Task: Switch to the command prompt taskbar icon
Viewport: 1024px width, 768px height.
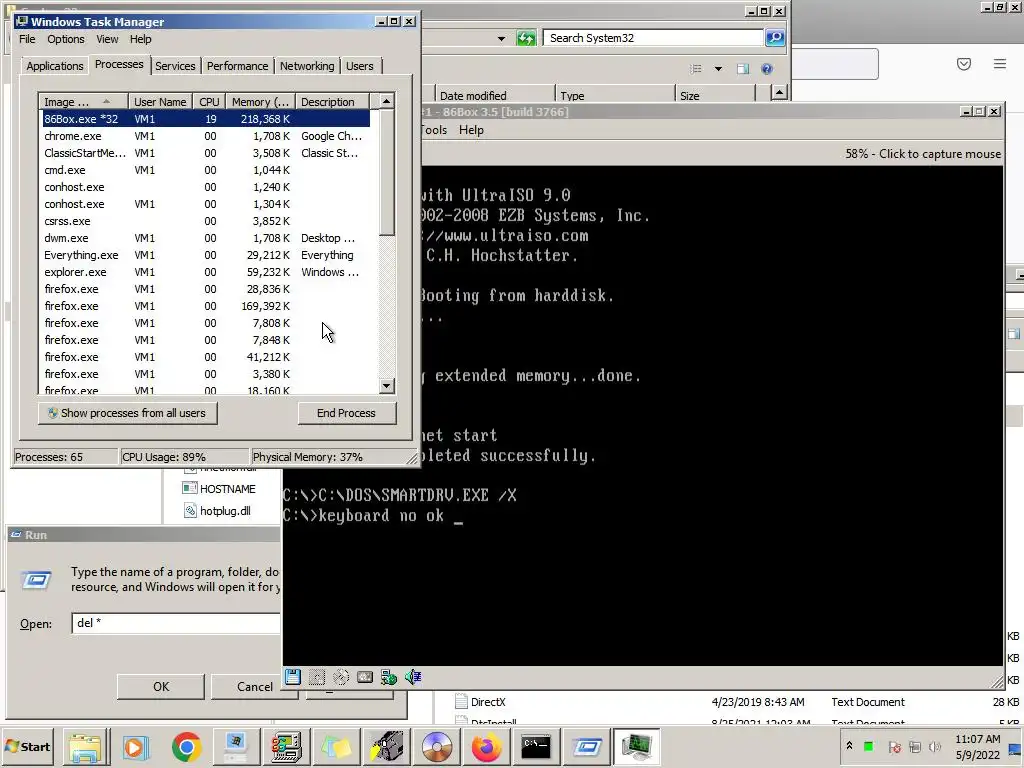Action: [536, 746]
